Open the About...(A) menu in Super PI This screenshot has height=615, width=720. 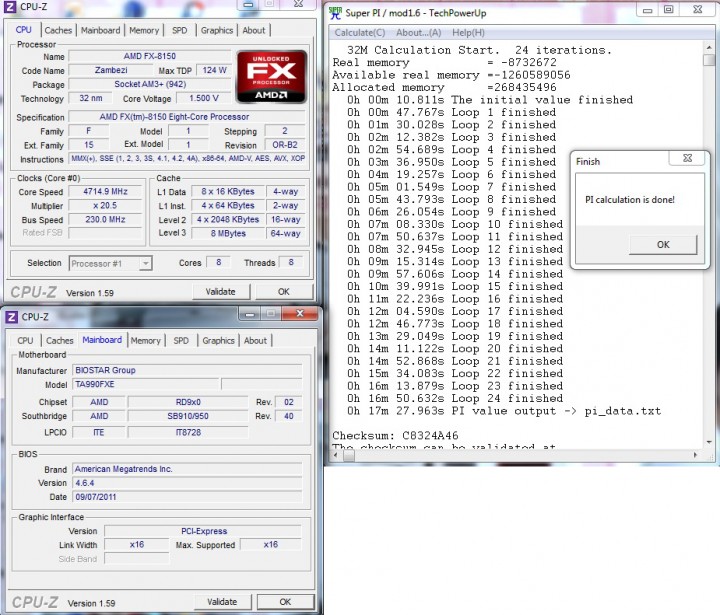coord(419,33)
